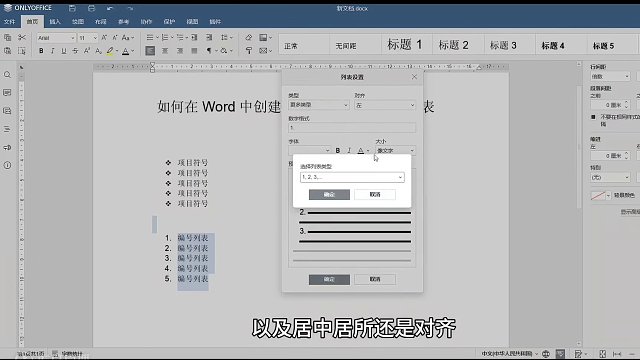Open the alignment dropdown in list settings

pyautogui.click(x=385, y=105)
